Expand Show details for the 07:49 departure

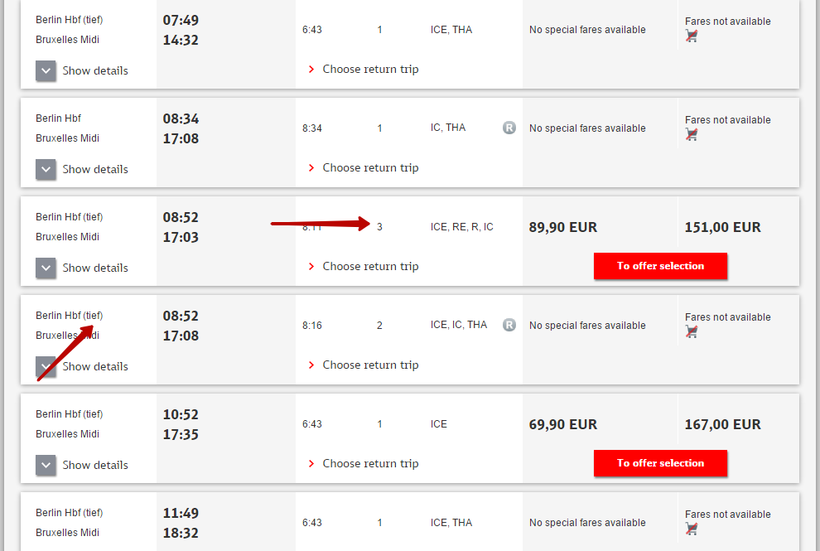pos(46,71)
